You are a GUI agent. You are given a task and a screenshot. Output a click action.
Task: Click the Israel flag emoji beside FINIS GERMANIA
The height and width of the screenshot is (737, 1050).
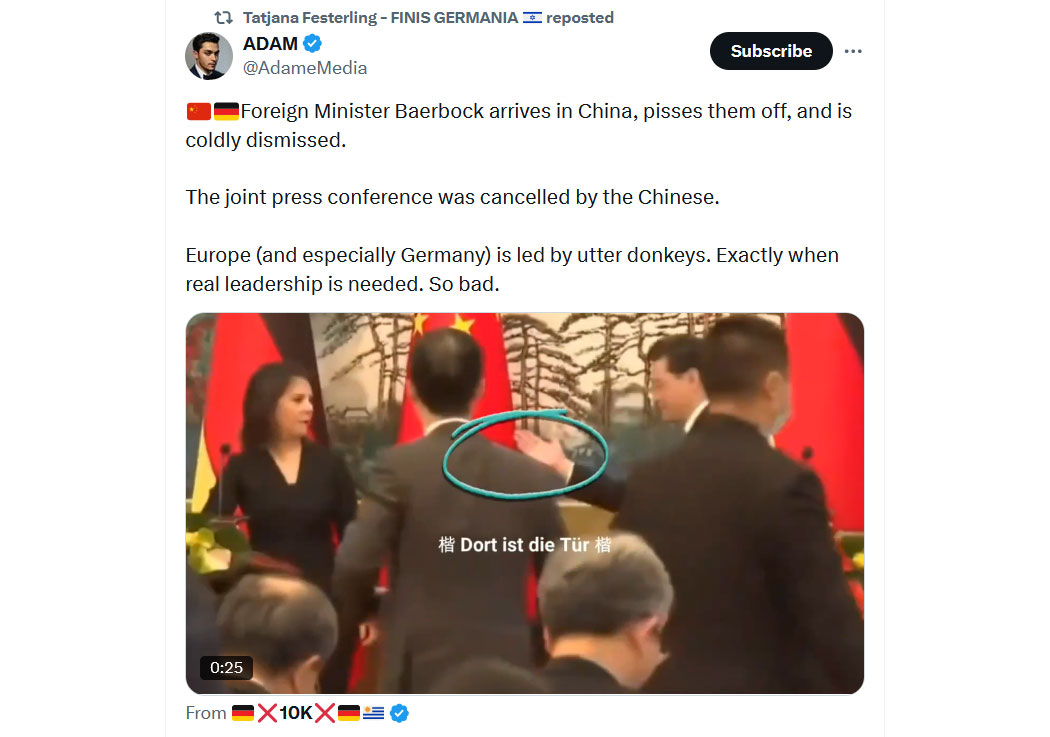point(532,17)
